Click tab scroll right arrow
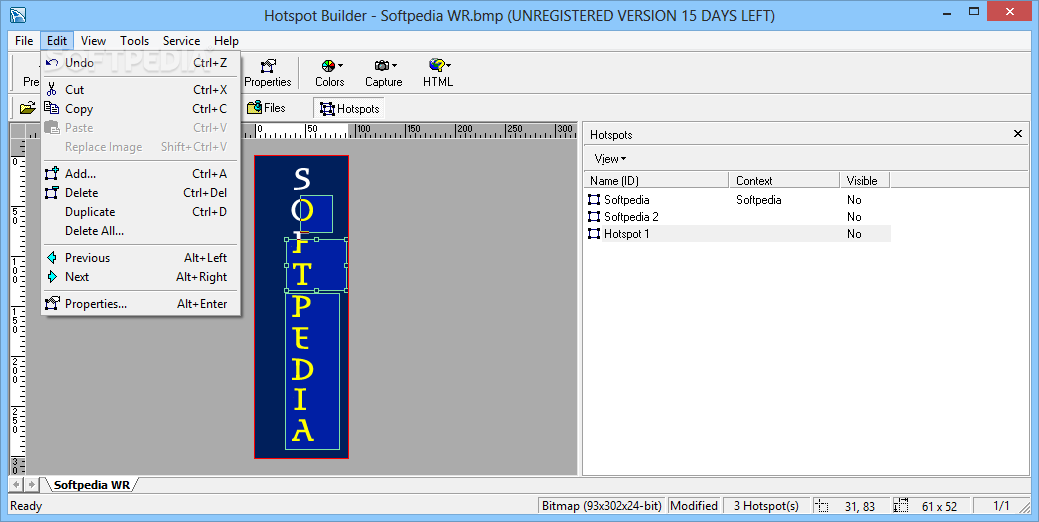This screenshot has width=1039, height=522. pos(31,485)
